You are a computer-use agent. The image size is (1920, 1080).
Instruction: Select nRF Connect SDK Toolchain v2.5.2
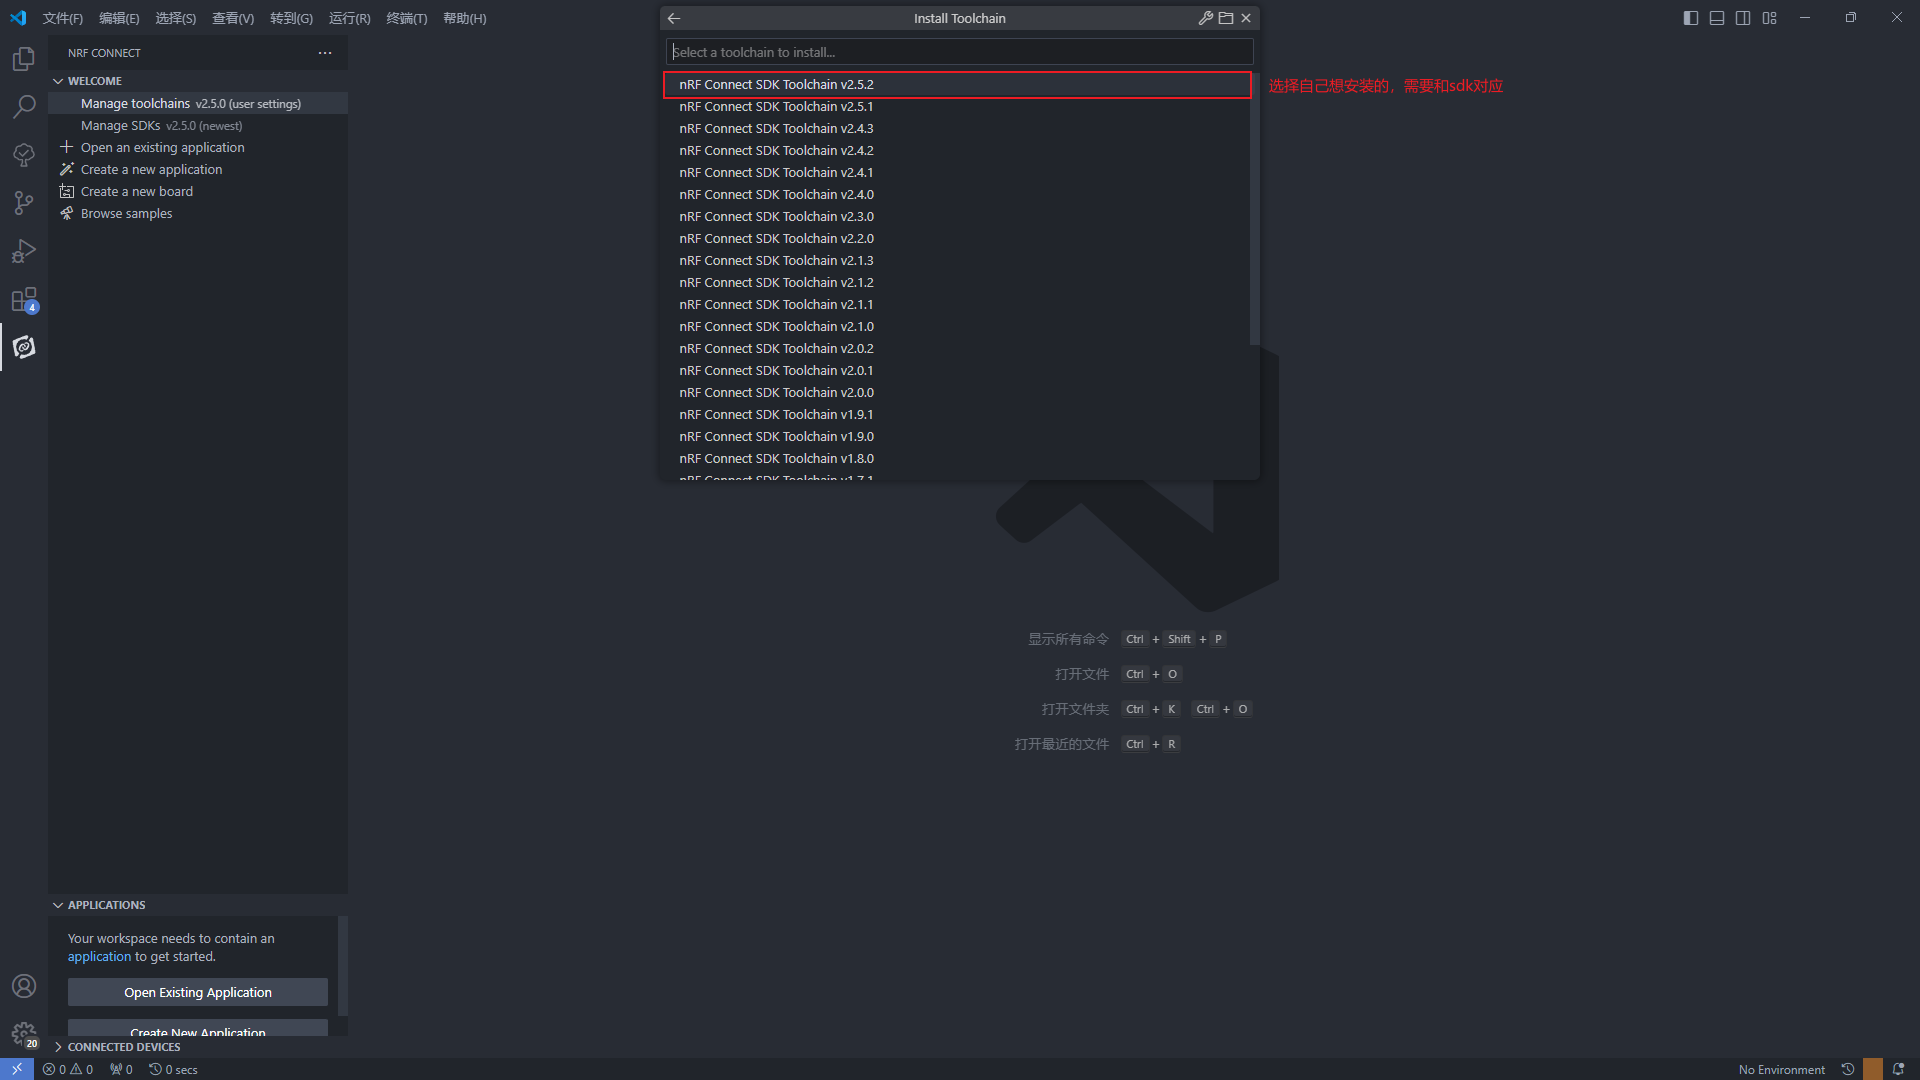776,85
